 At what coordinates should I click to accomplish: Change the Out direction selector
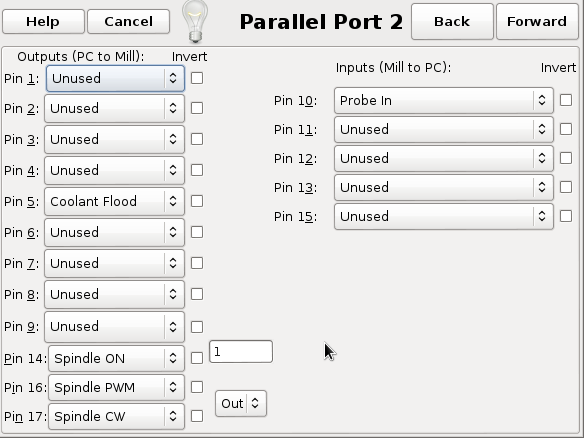[x=241, y=403]
